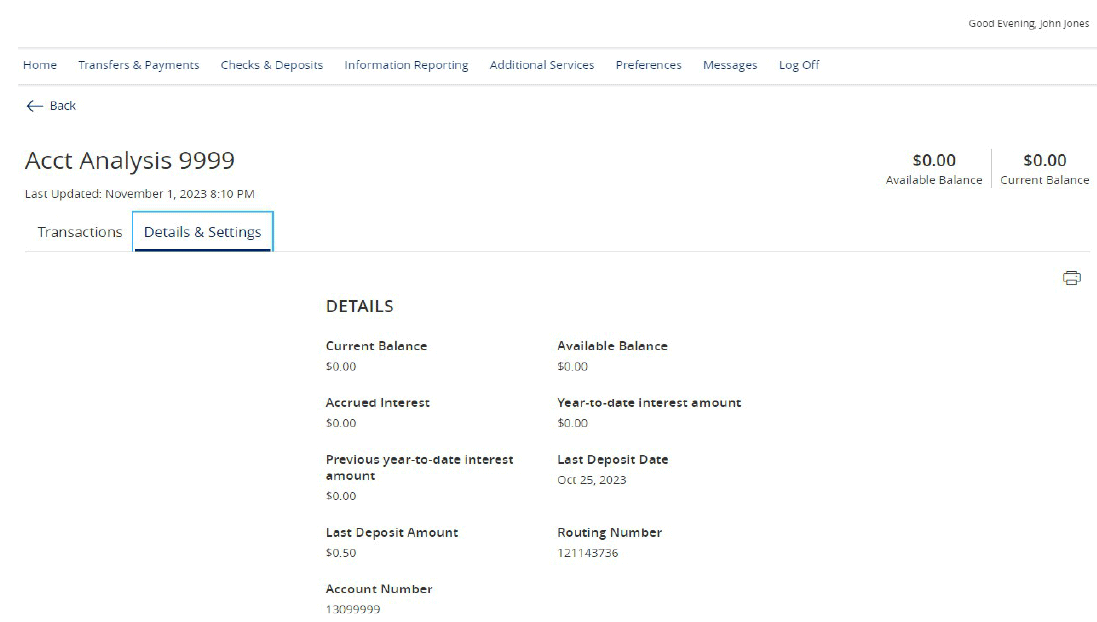Switch to the Transactions tab
1097x622 pixels.
(x=80, y=232)
